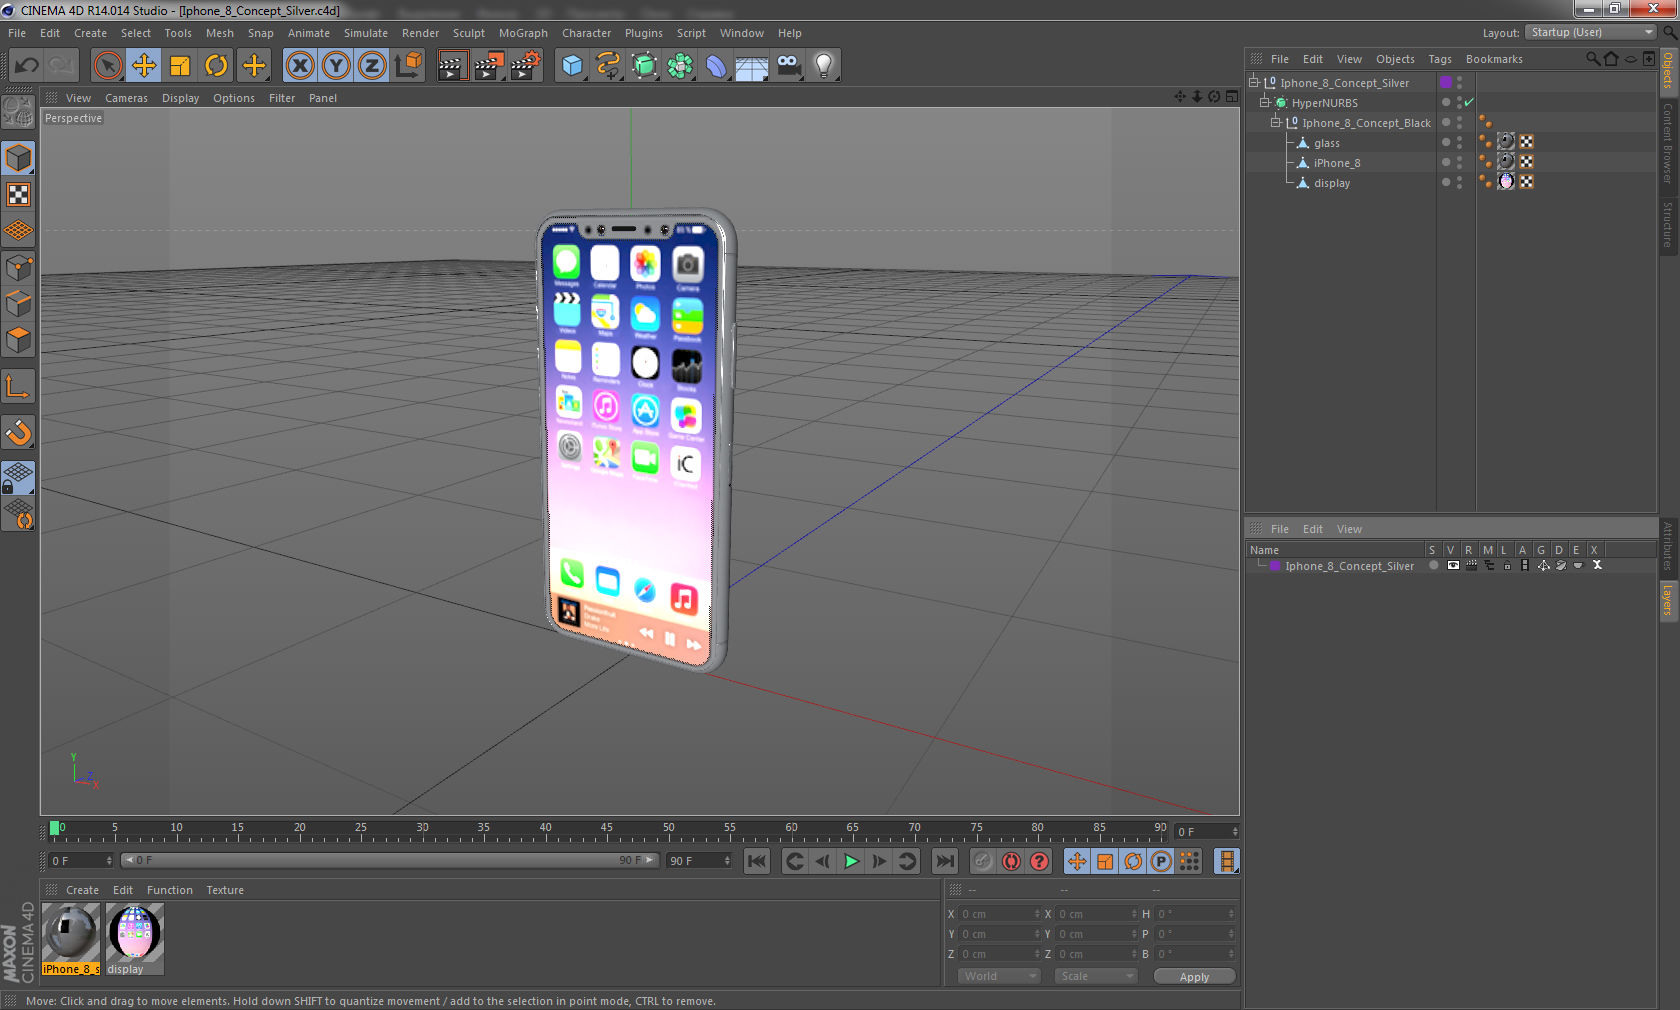
Task: Open the Object Manager Tags menu
Action: [1439, 59]
